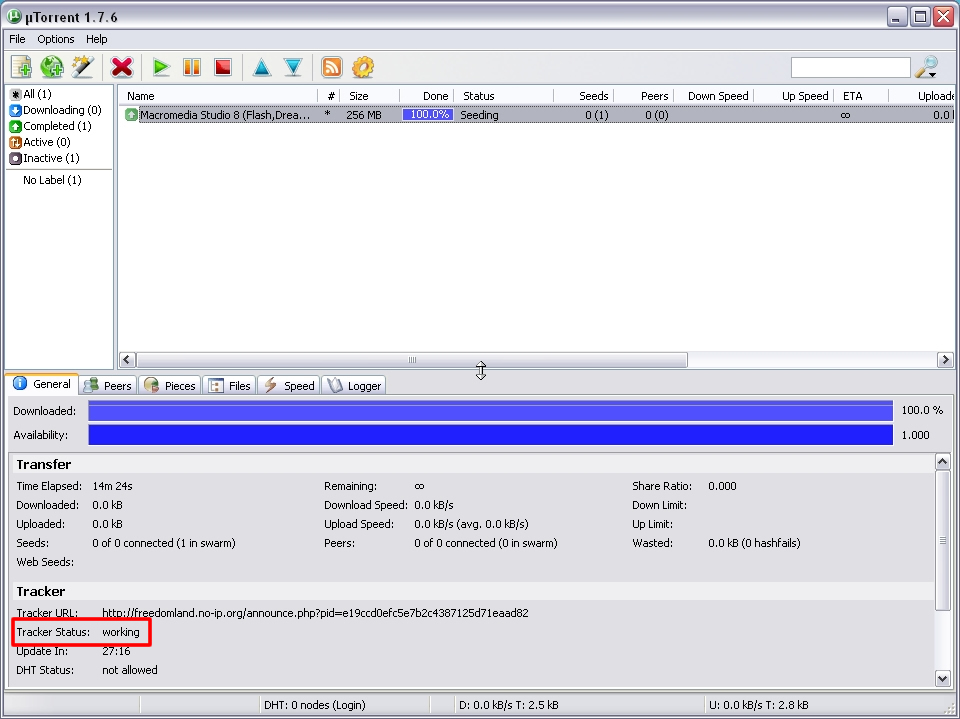The height and width of the screenshot is (719, 960).
Task: Move torrent down the queue
Action: pos(293,67)
